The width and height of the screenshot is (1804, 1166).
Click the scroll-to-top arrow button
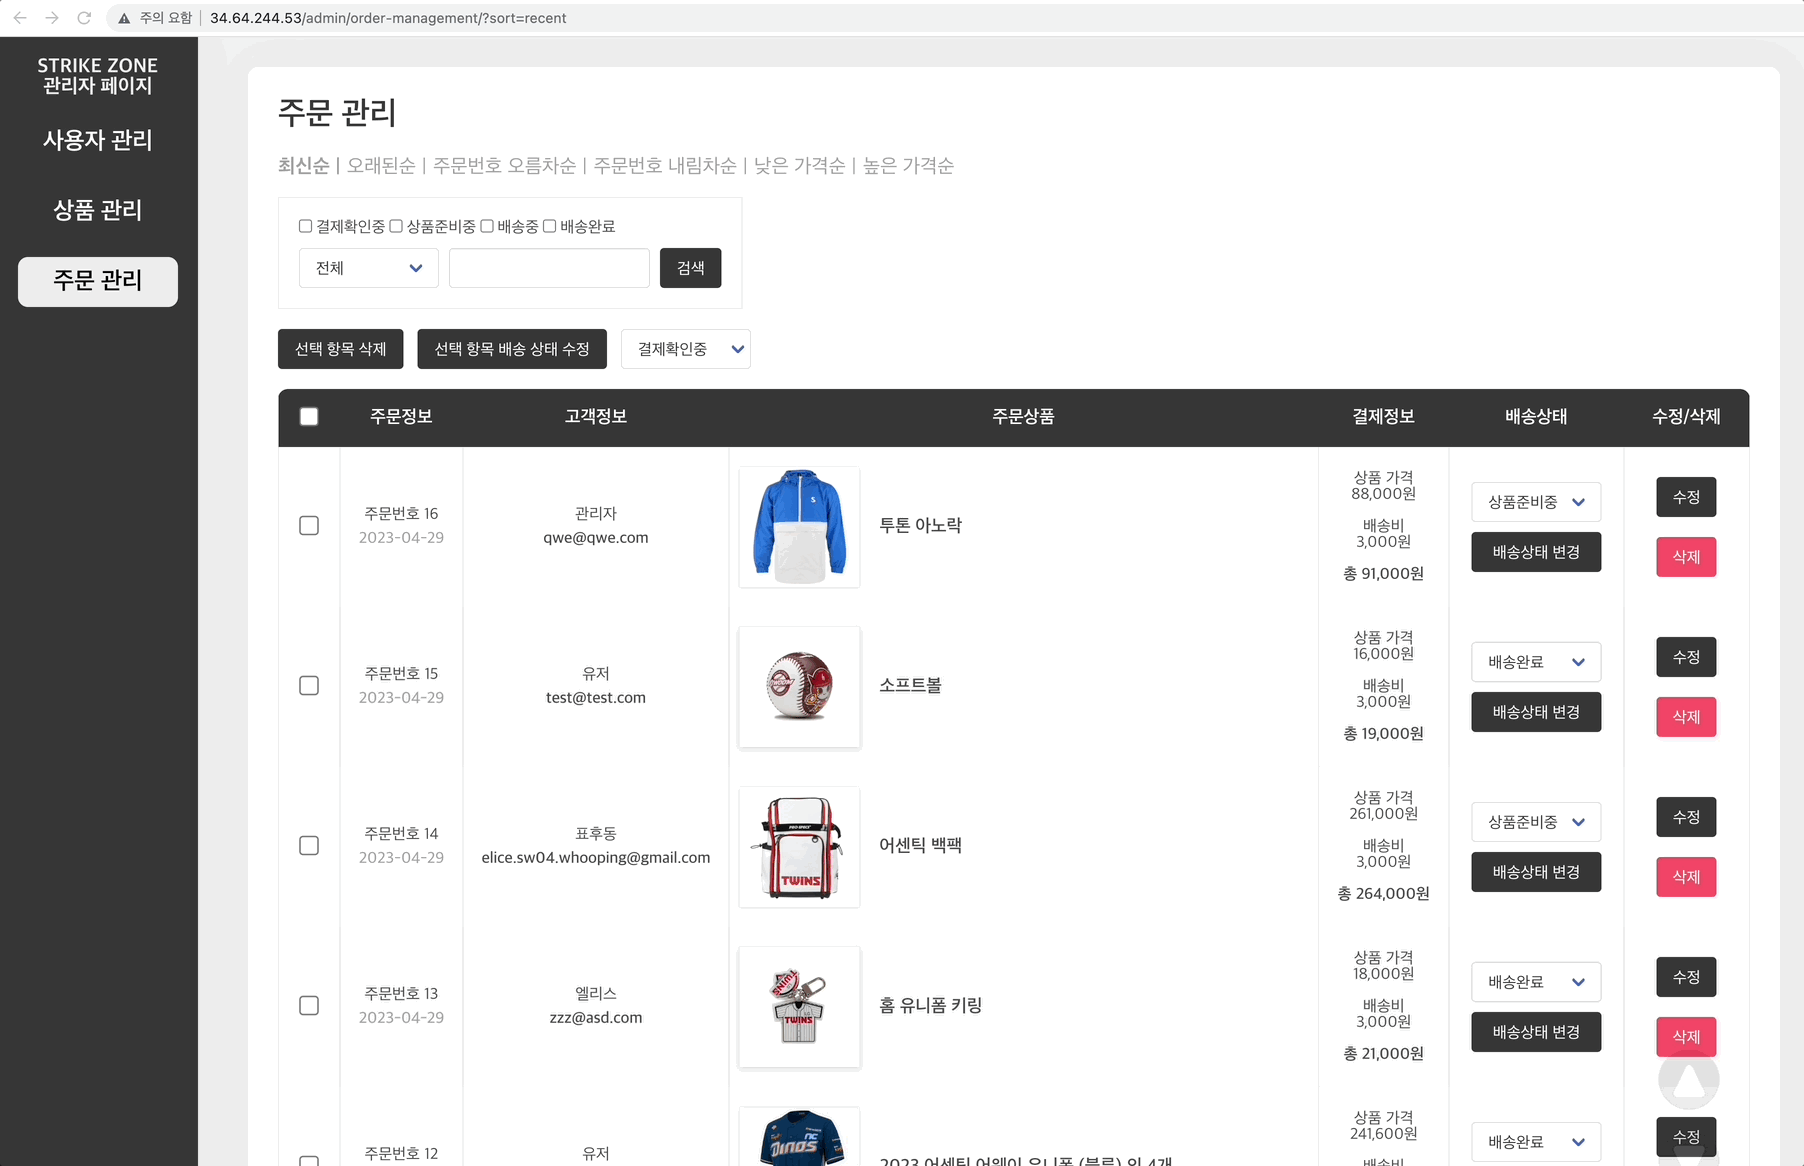point(1688,1080)
